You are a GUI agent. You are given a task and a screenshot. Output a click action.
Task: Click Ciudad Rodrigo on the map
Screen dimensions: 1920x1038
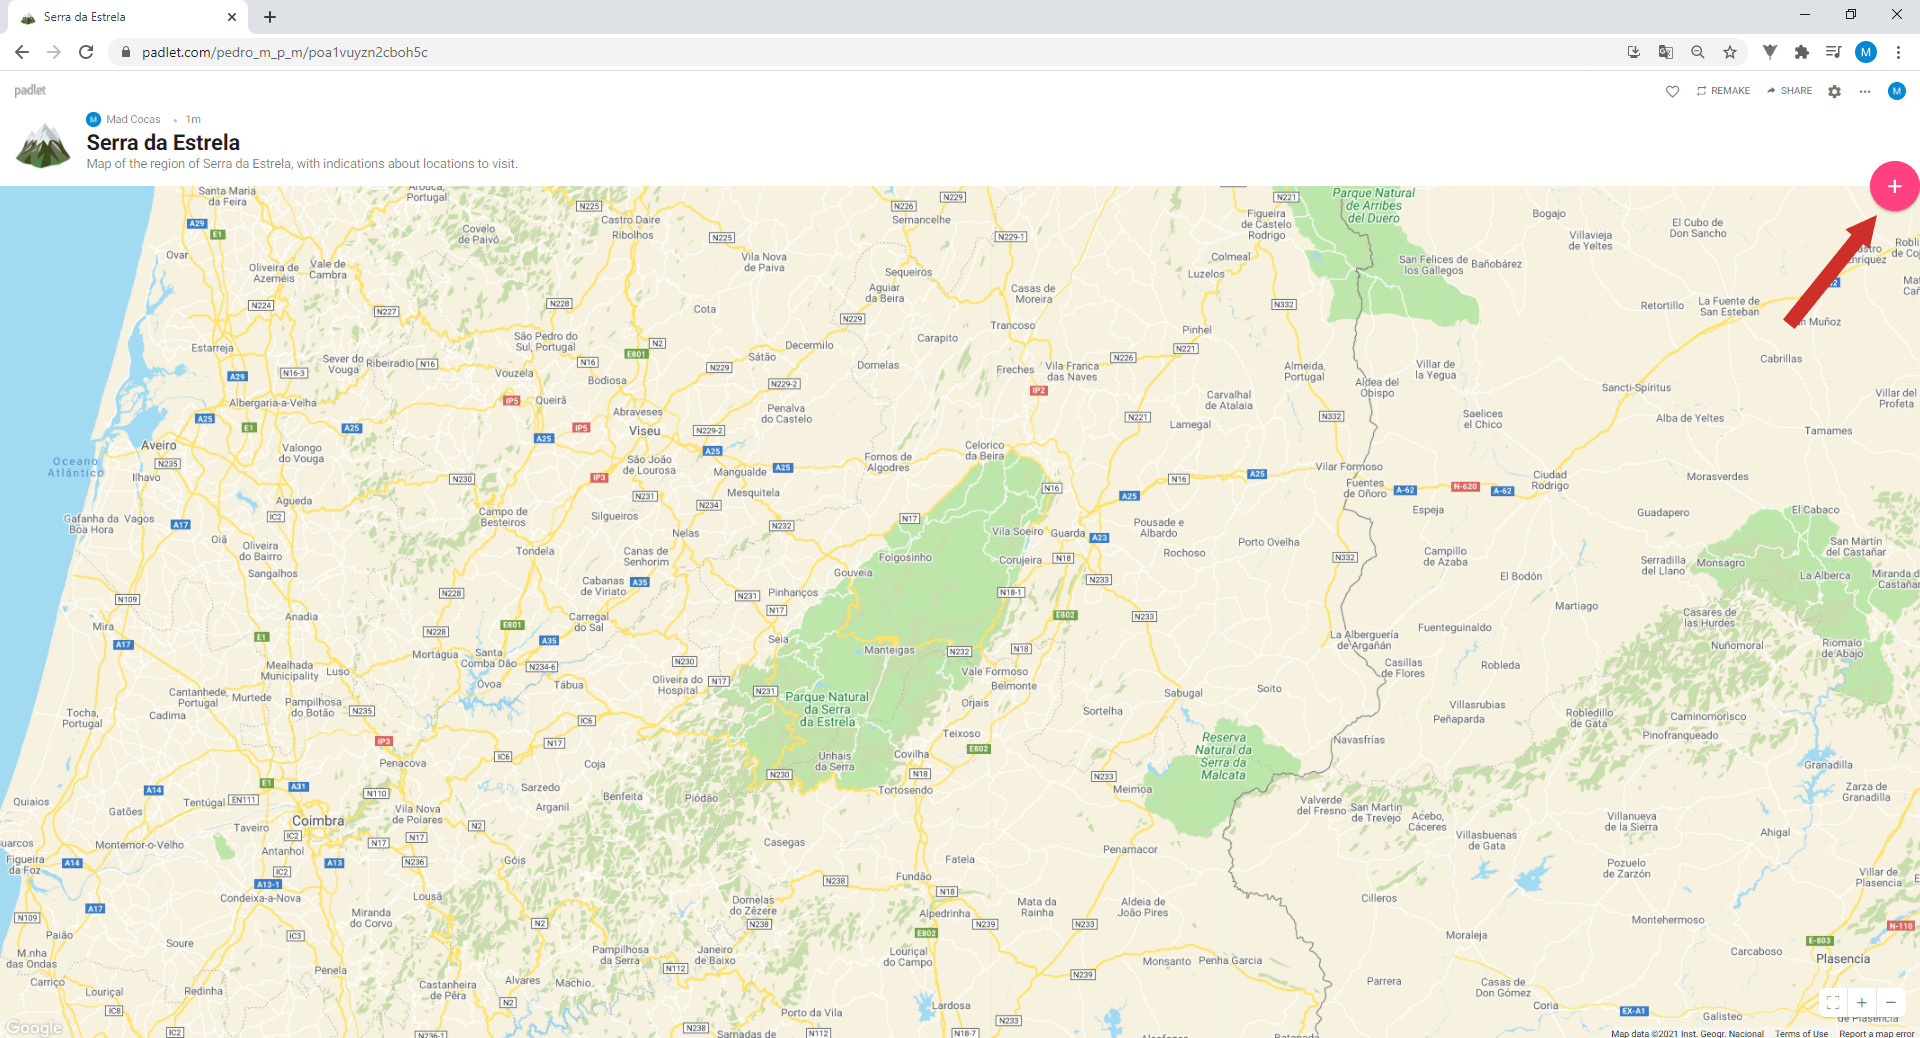pyautogui.click(x=1551, y=480)
